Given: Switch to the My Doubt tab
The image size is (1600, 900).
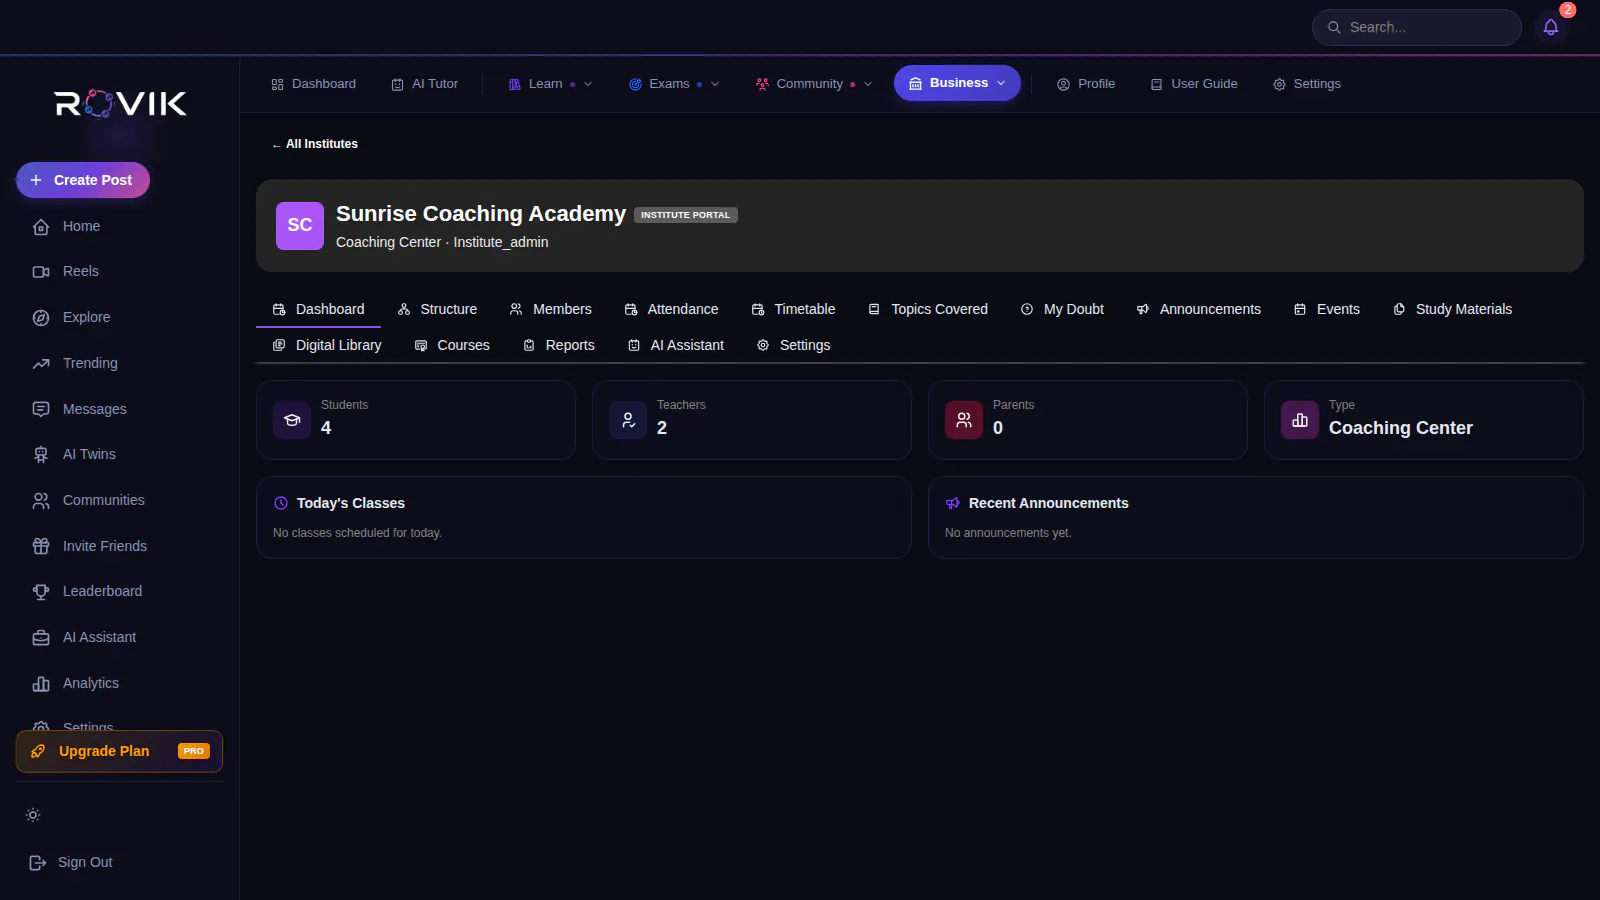Looking at the screenshot, I should point(1062,309).
